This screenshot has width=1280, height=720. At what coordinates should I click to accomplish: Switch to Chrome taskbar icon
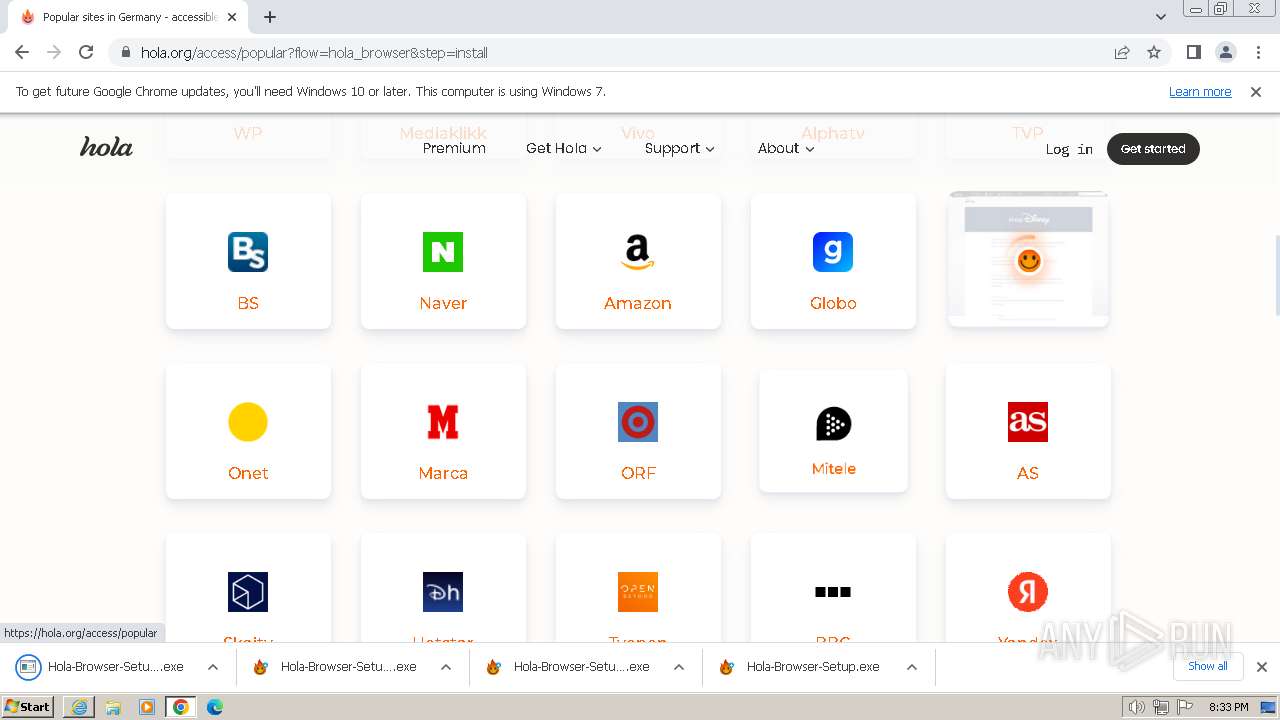pos(181,707)
